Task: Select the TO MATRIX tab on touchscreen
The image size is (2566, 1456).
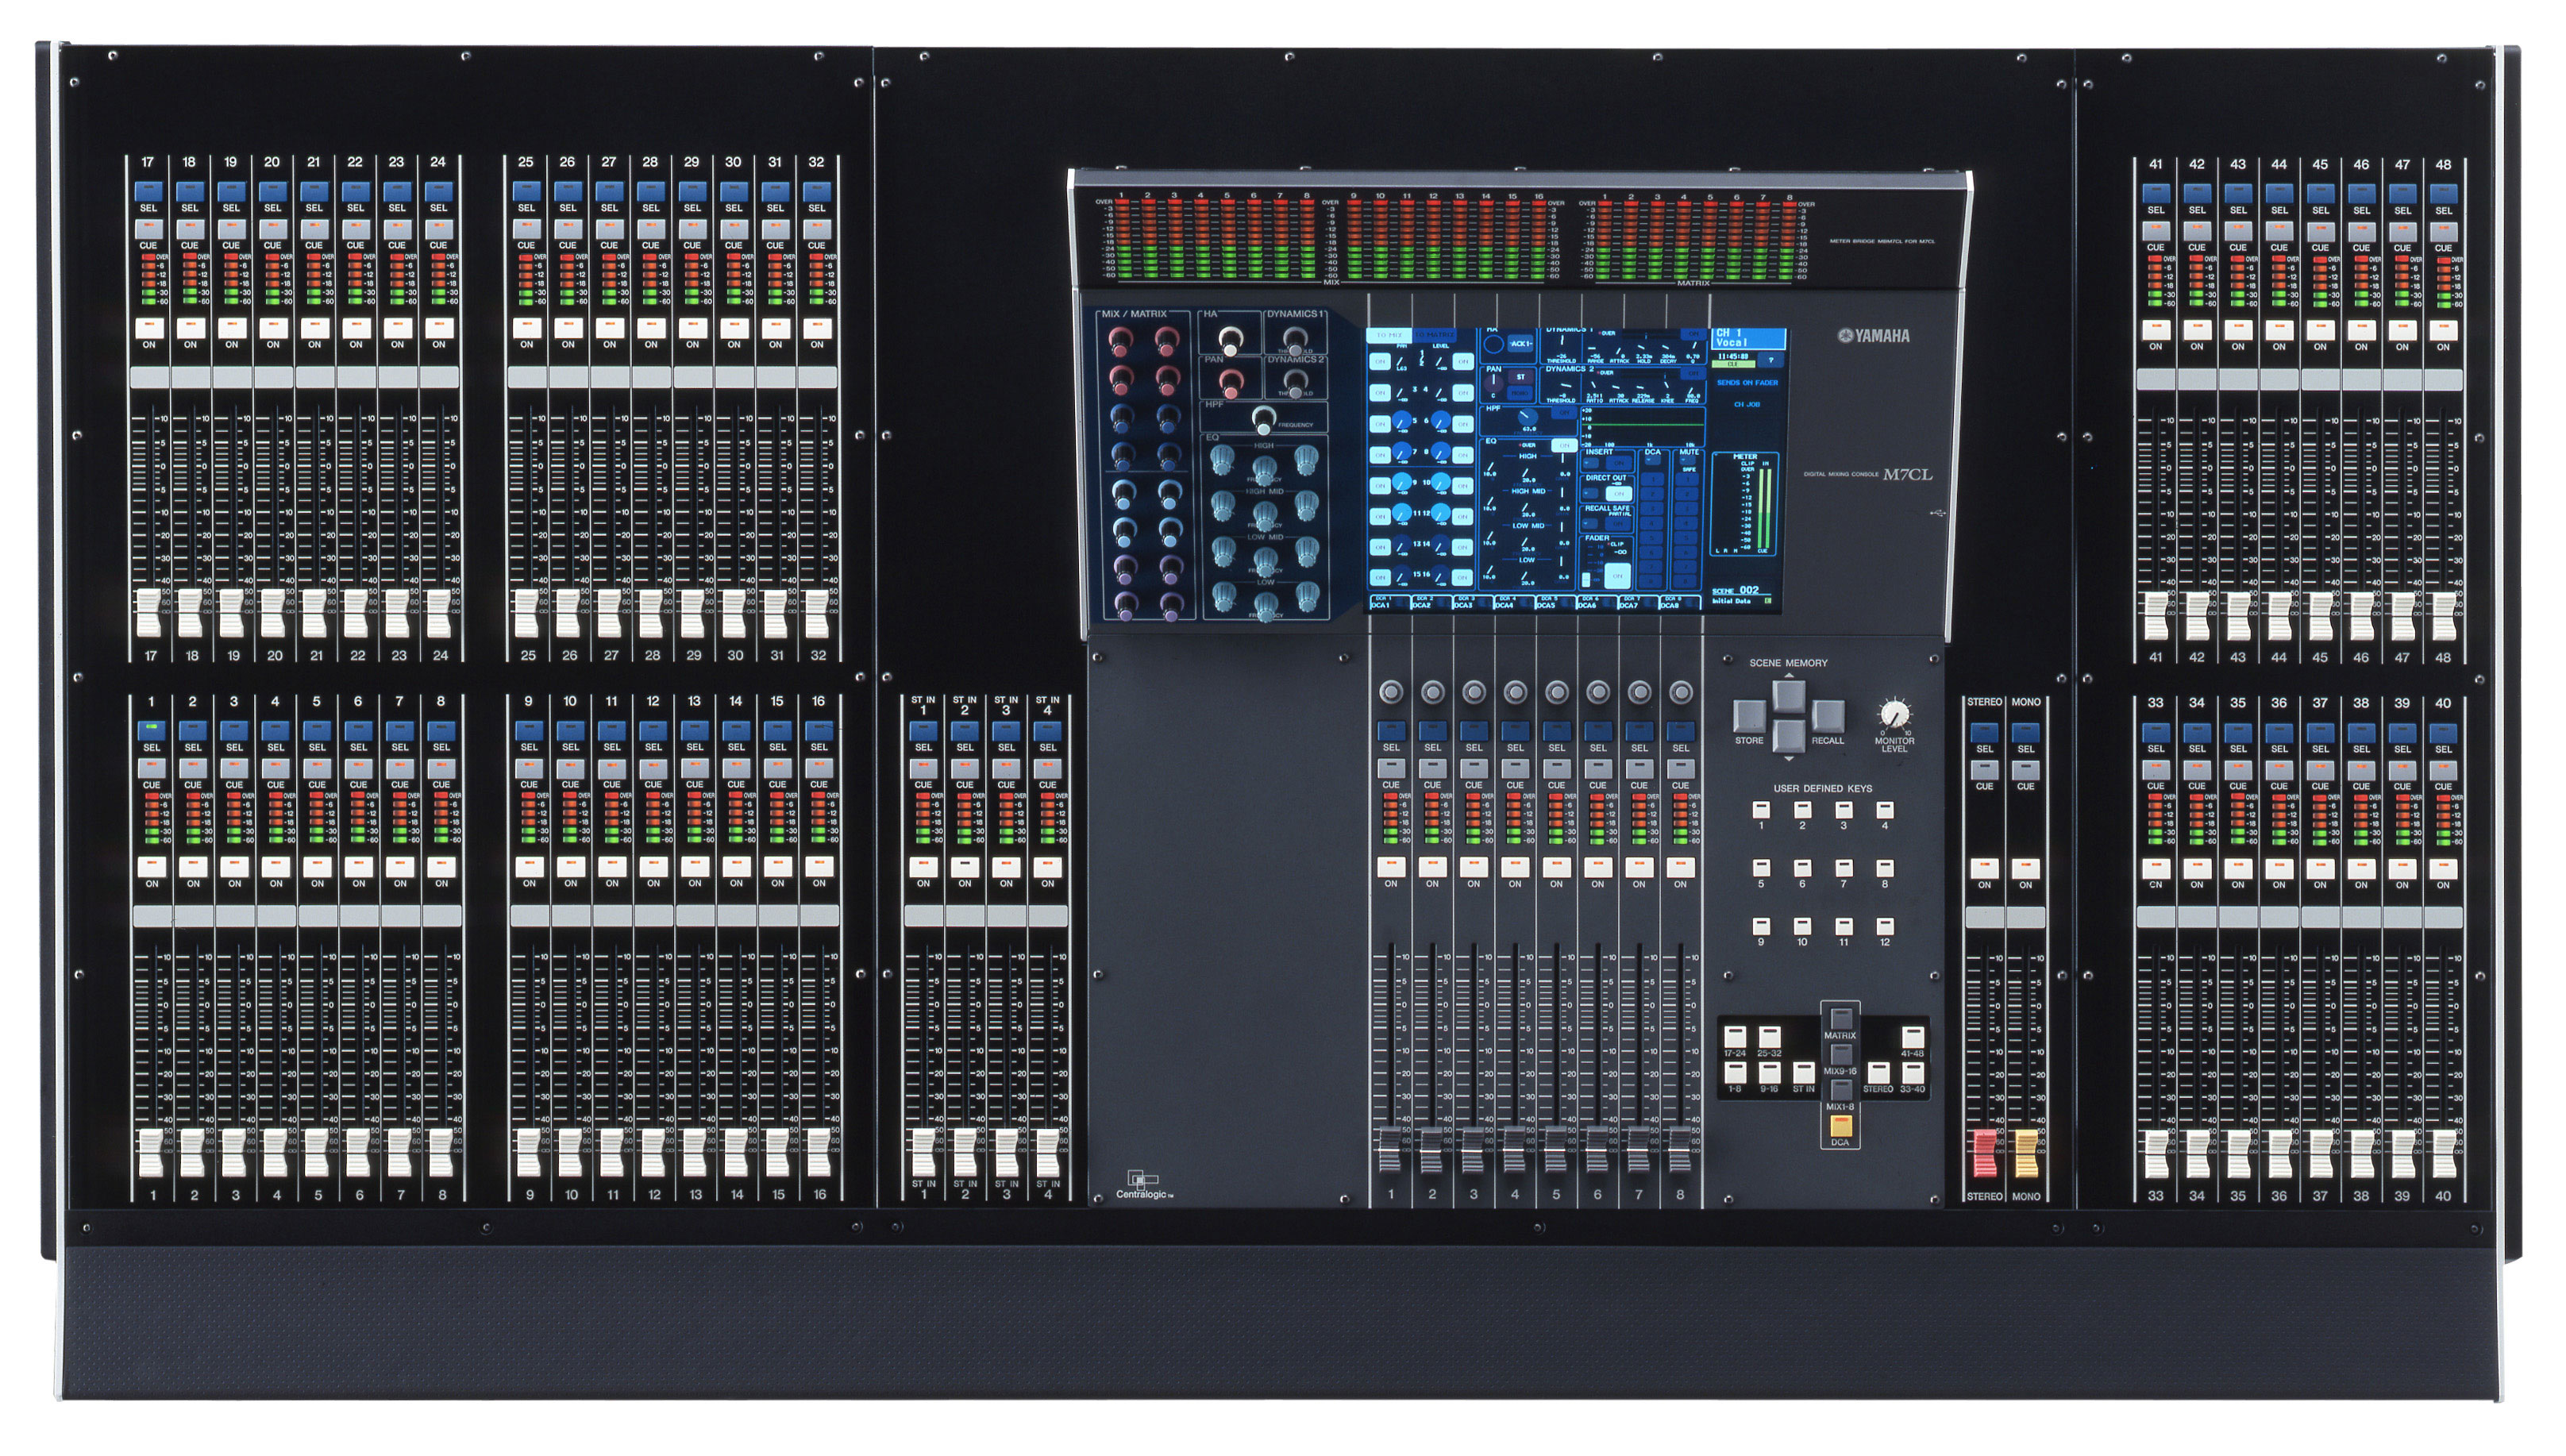Action: [1435, 335]
